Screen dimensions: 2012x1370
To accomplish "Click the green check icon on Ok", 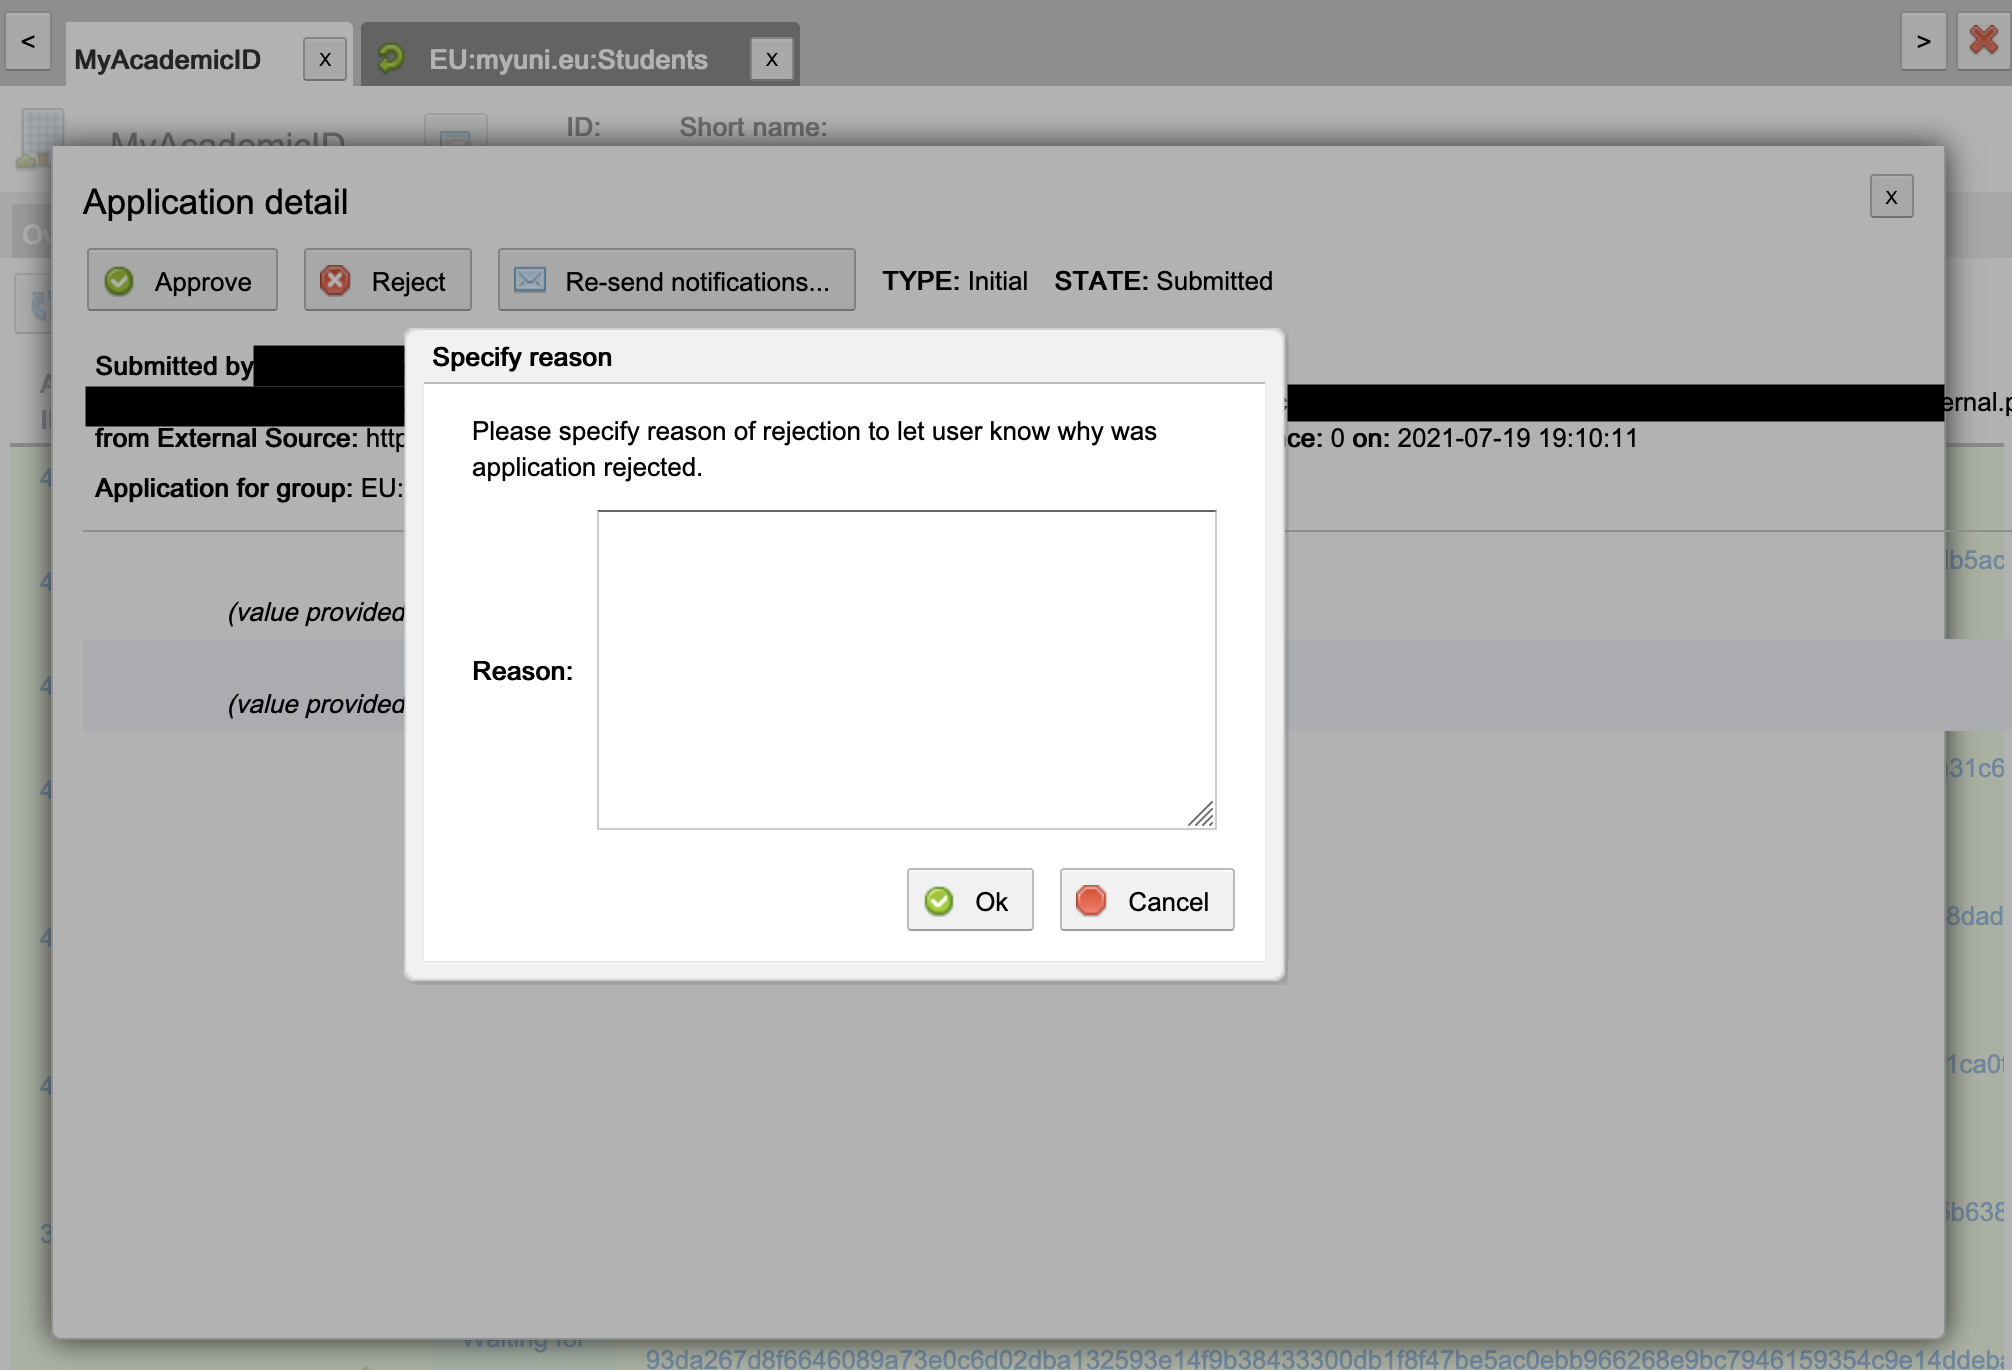I will click(939, 901).
